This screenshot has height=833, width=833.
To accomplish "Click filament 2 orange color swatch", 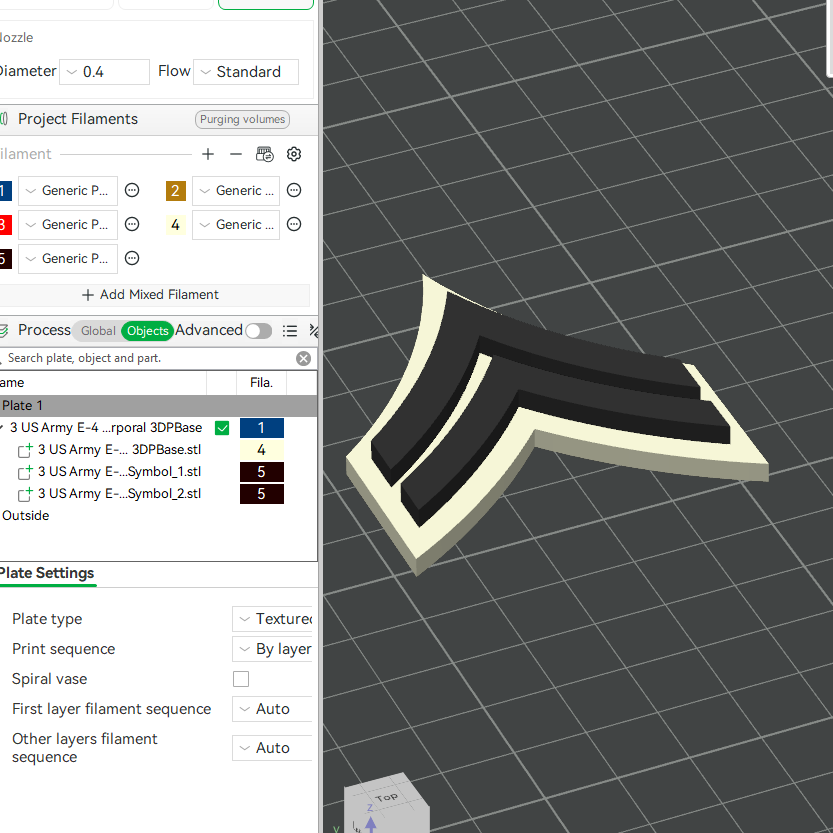I will click(x=176, y=191).
